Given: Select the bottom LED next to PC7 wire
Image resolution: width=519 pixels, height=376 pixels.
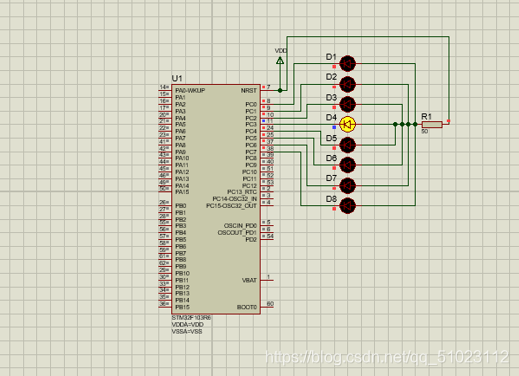Looking at the screenshot, I should click(x=347, y=206).
